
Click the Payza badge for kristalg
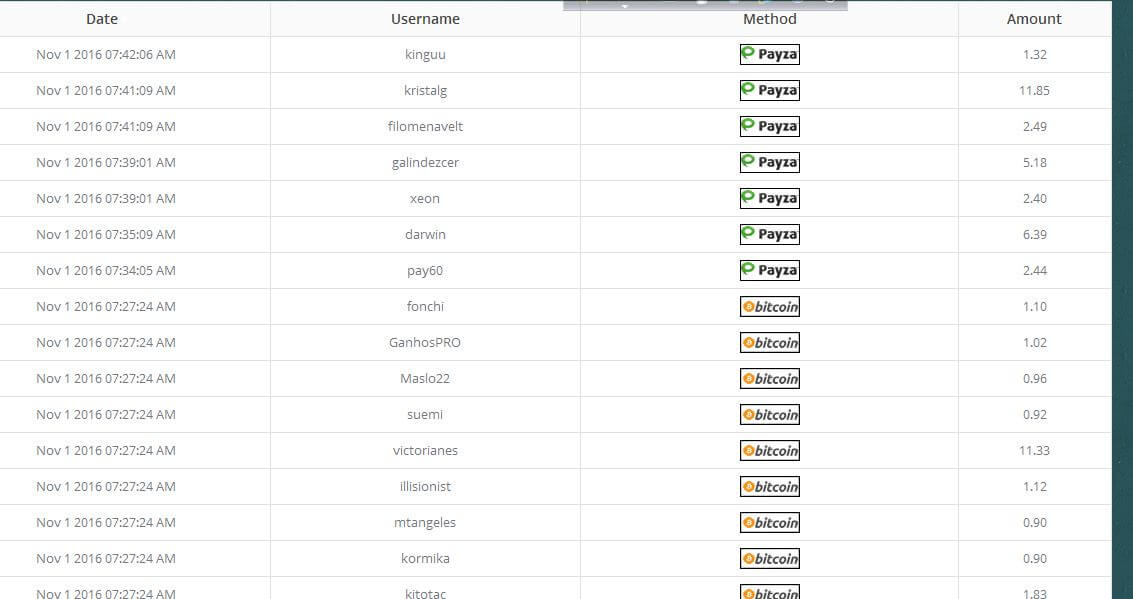[769, 90]
